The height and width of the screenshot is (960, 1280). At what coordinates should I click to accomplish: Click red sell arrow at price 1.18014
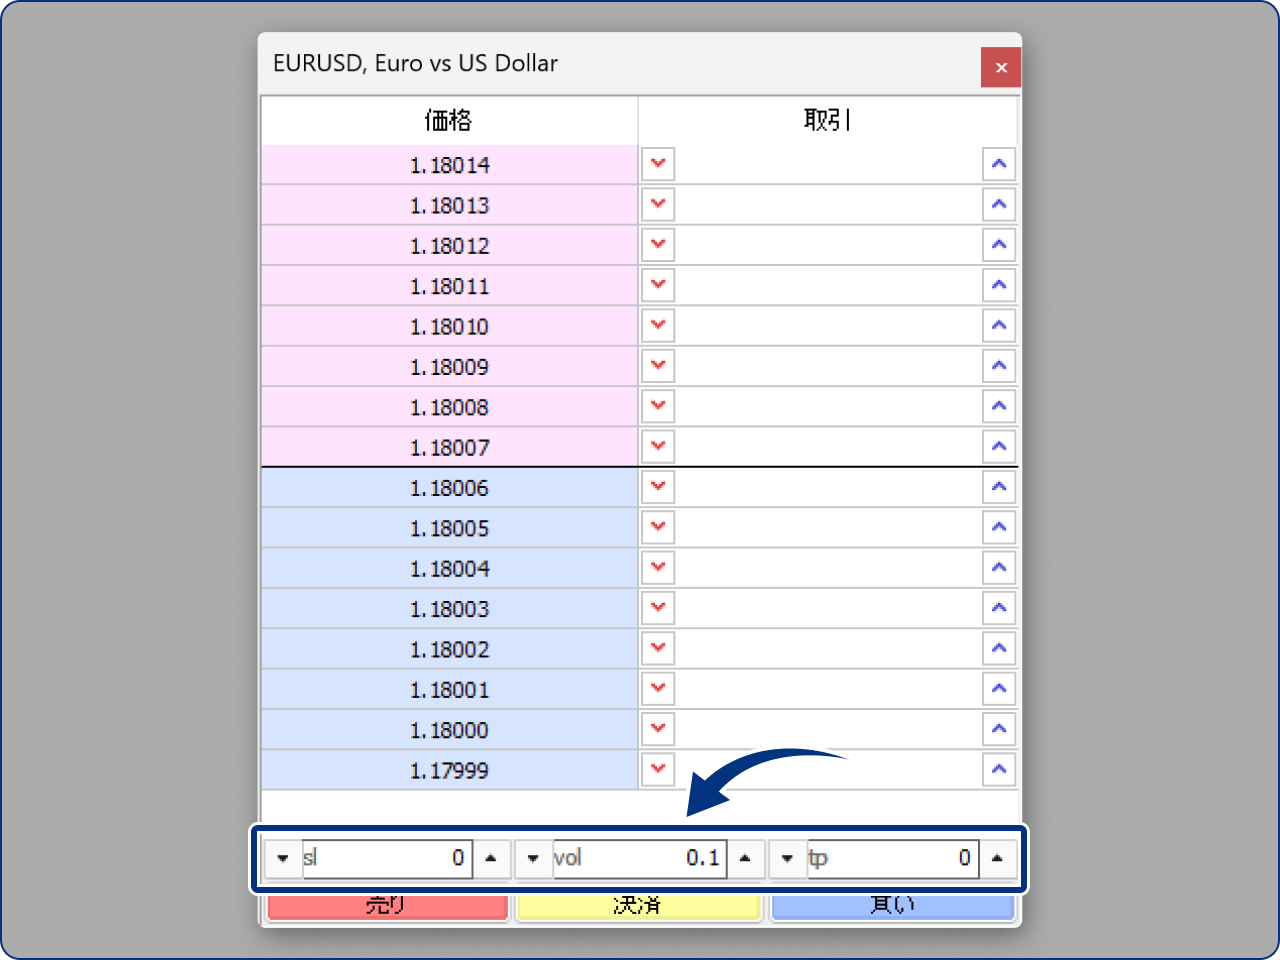(658, 164)
